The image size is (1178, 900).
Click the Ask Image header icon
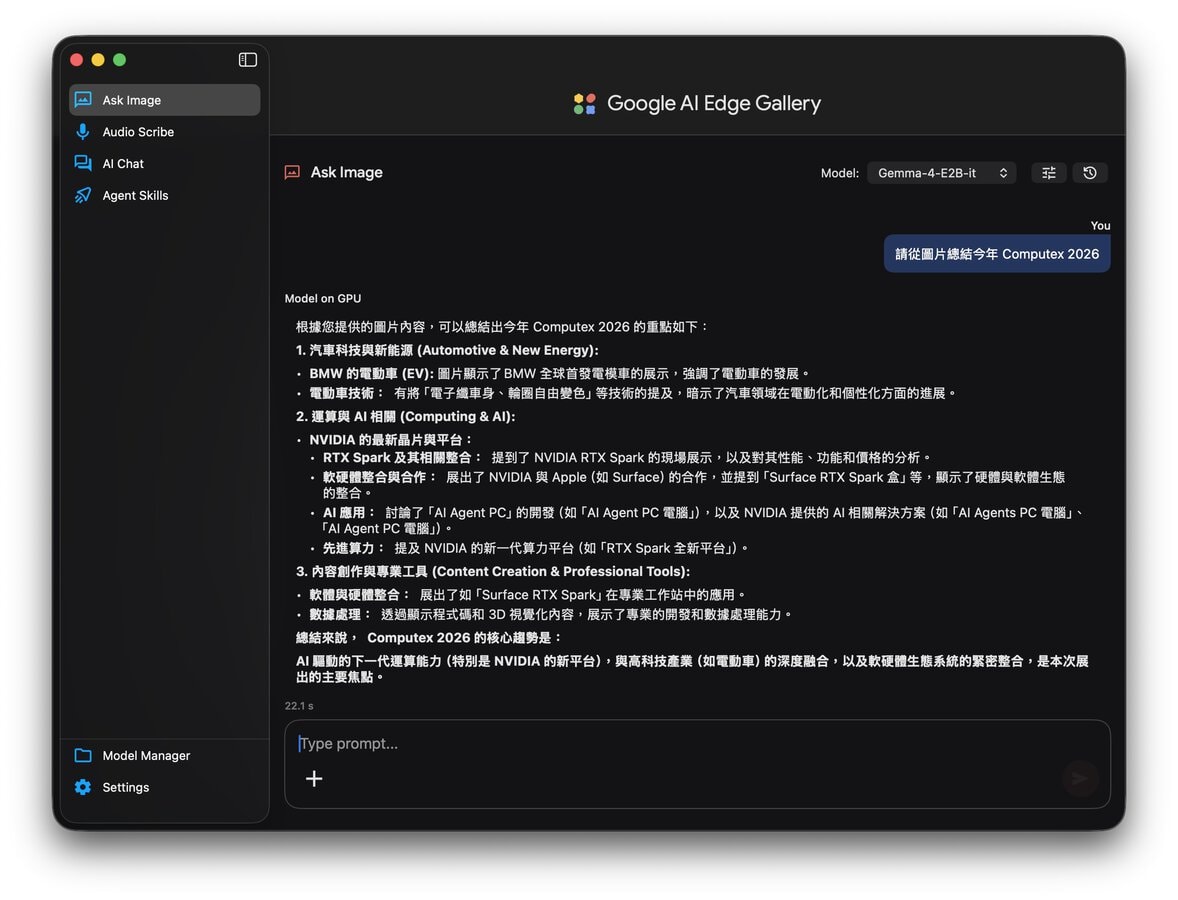point(292,173)
